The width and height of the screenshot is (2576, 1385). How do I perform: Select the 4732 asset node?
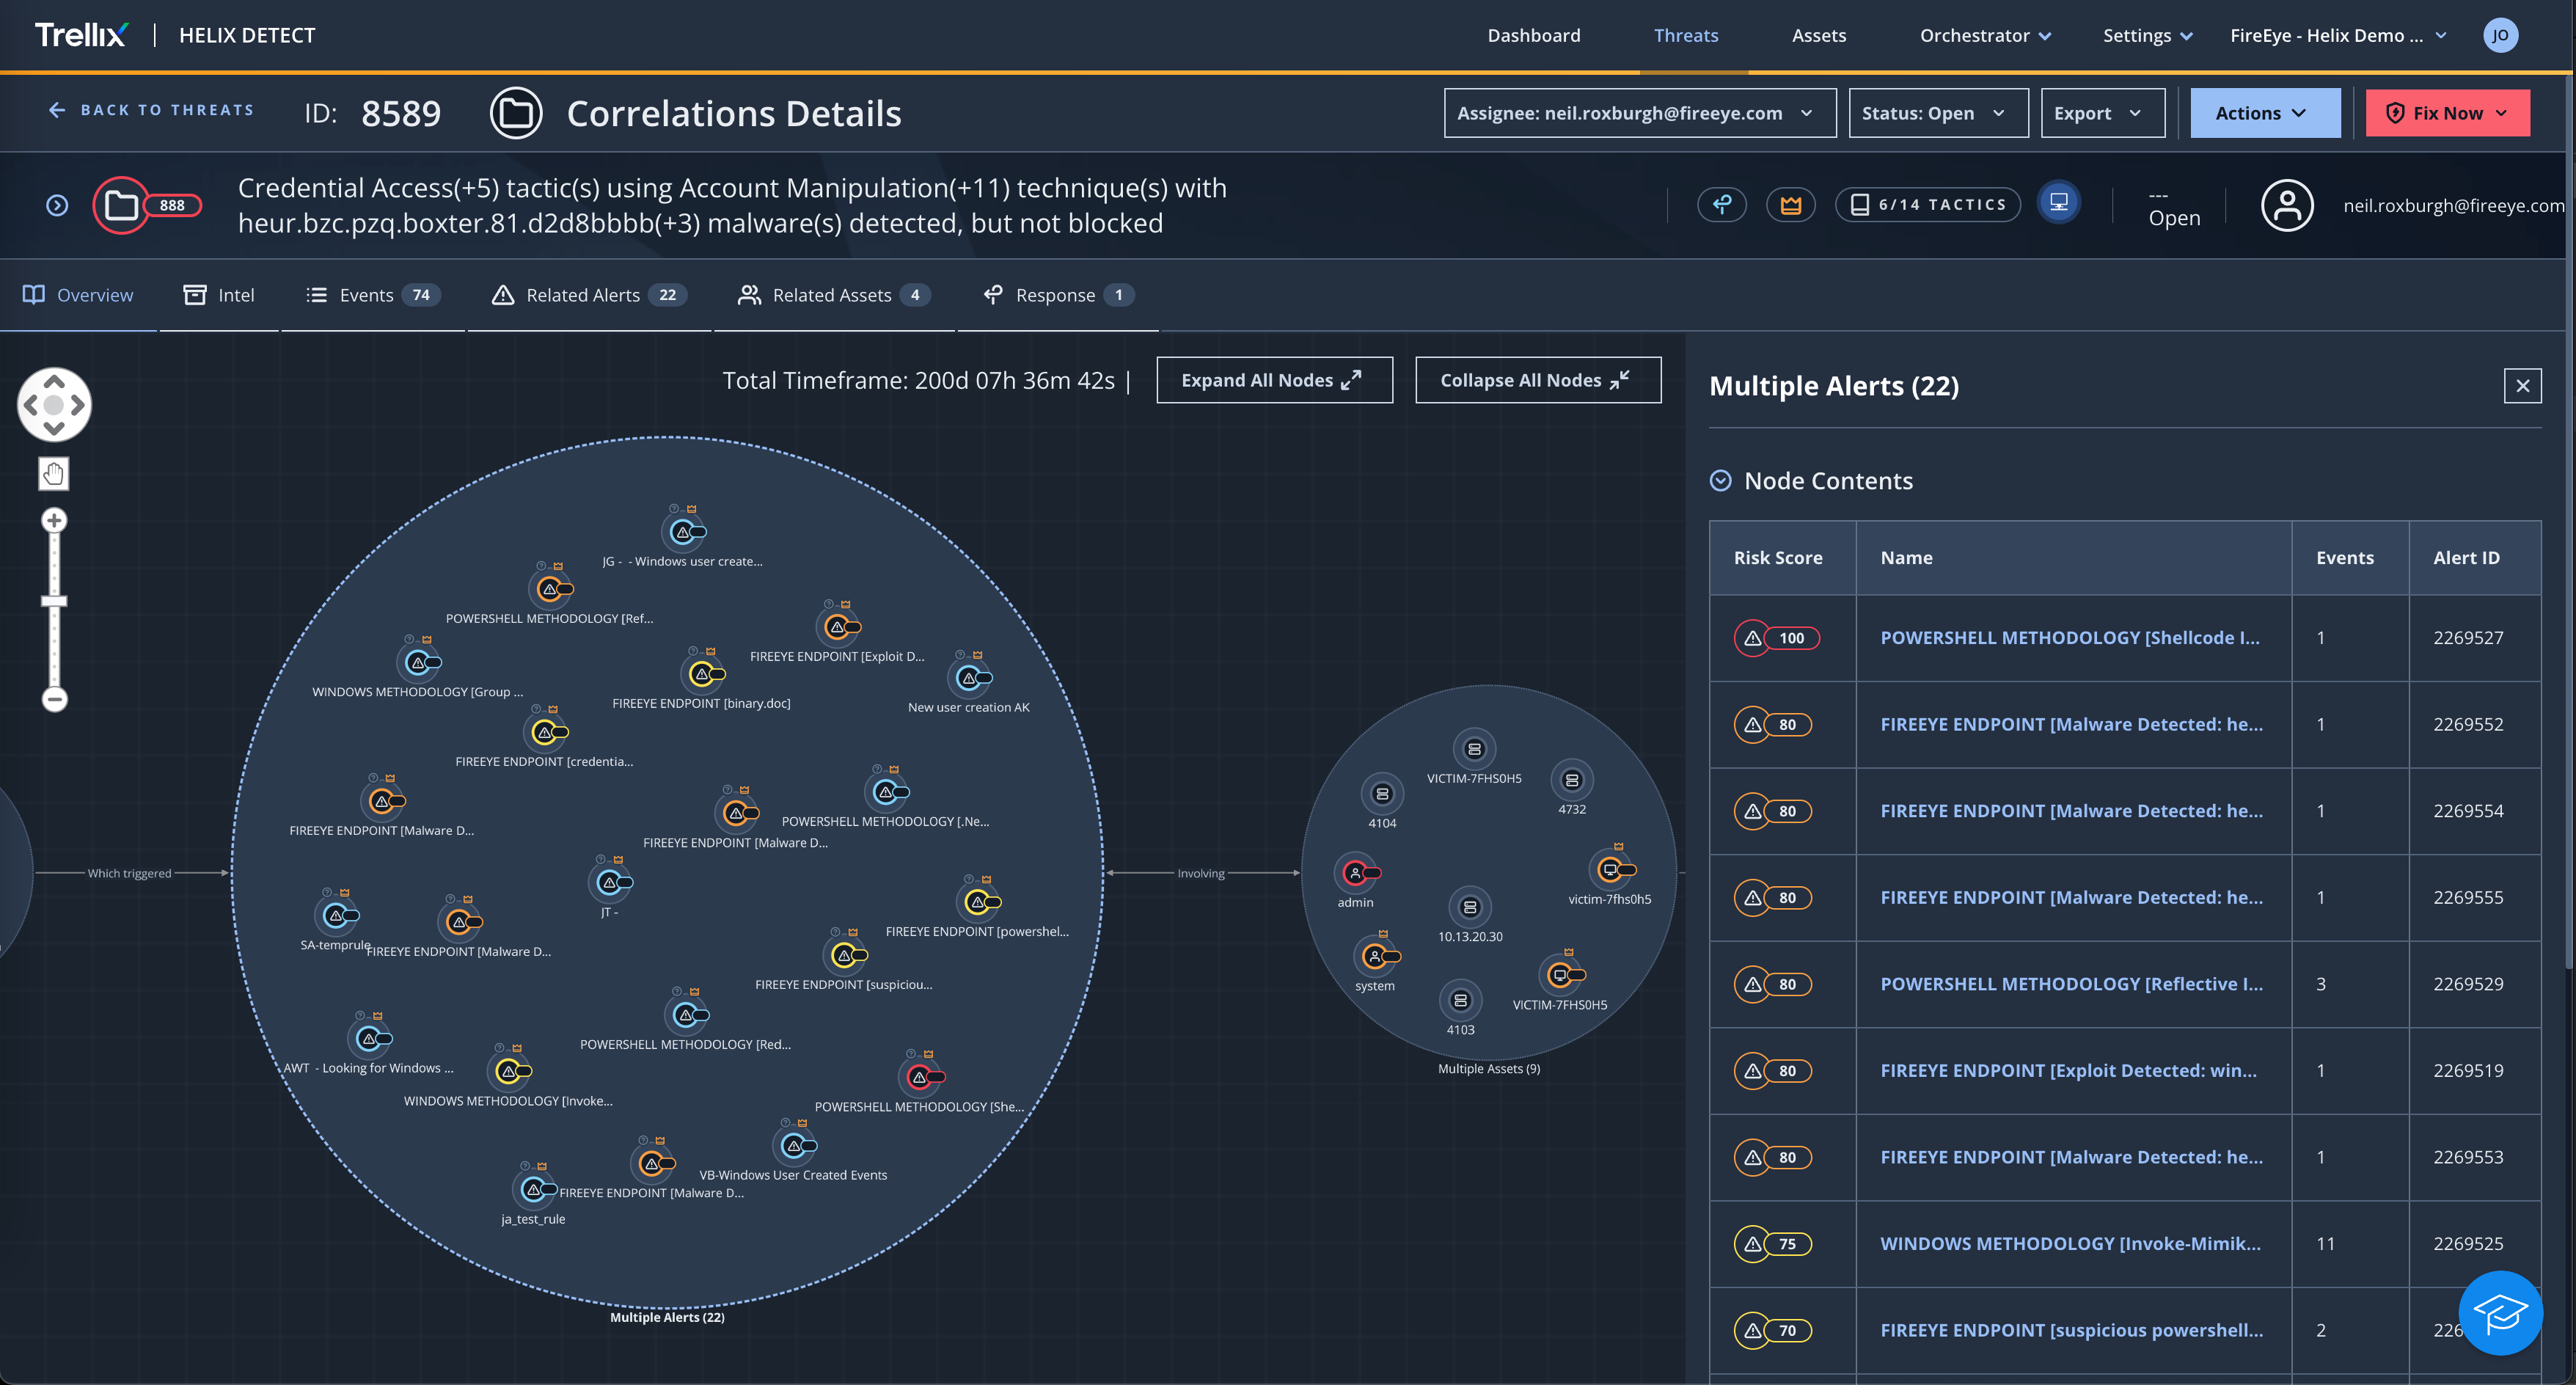tap(1572, 780)
